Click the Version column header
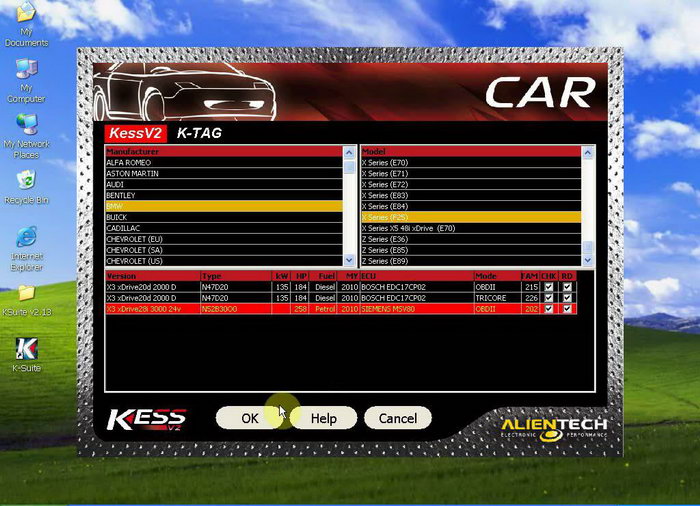Screen dimensions: 700x506 coord(153,276)
